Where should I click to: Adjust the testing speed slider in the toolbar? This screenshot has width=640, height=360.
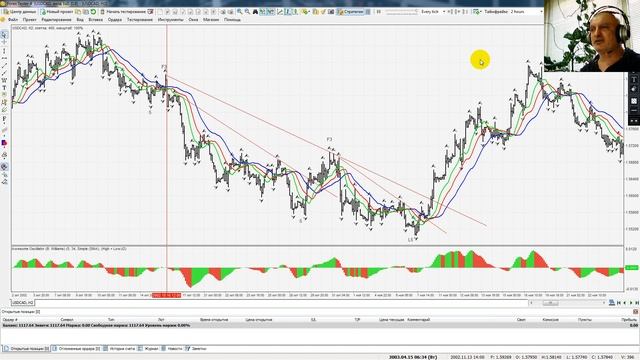402,12
